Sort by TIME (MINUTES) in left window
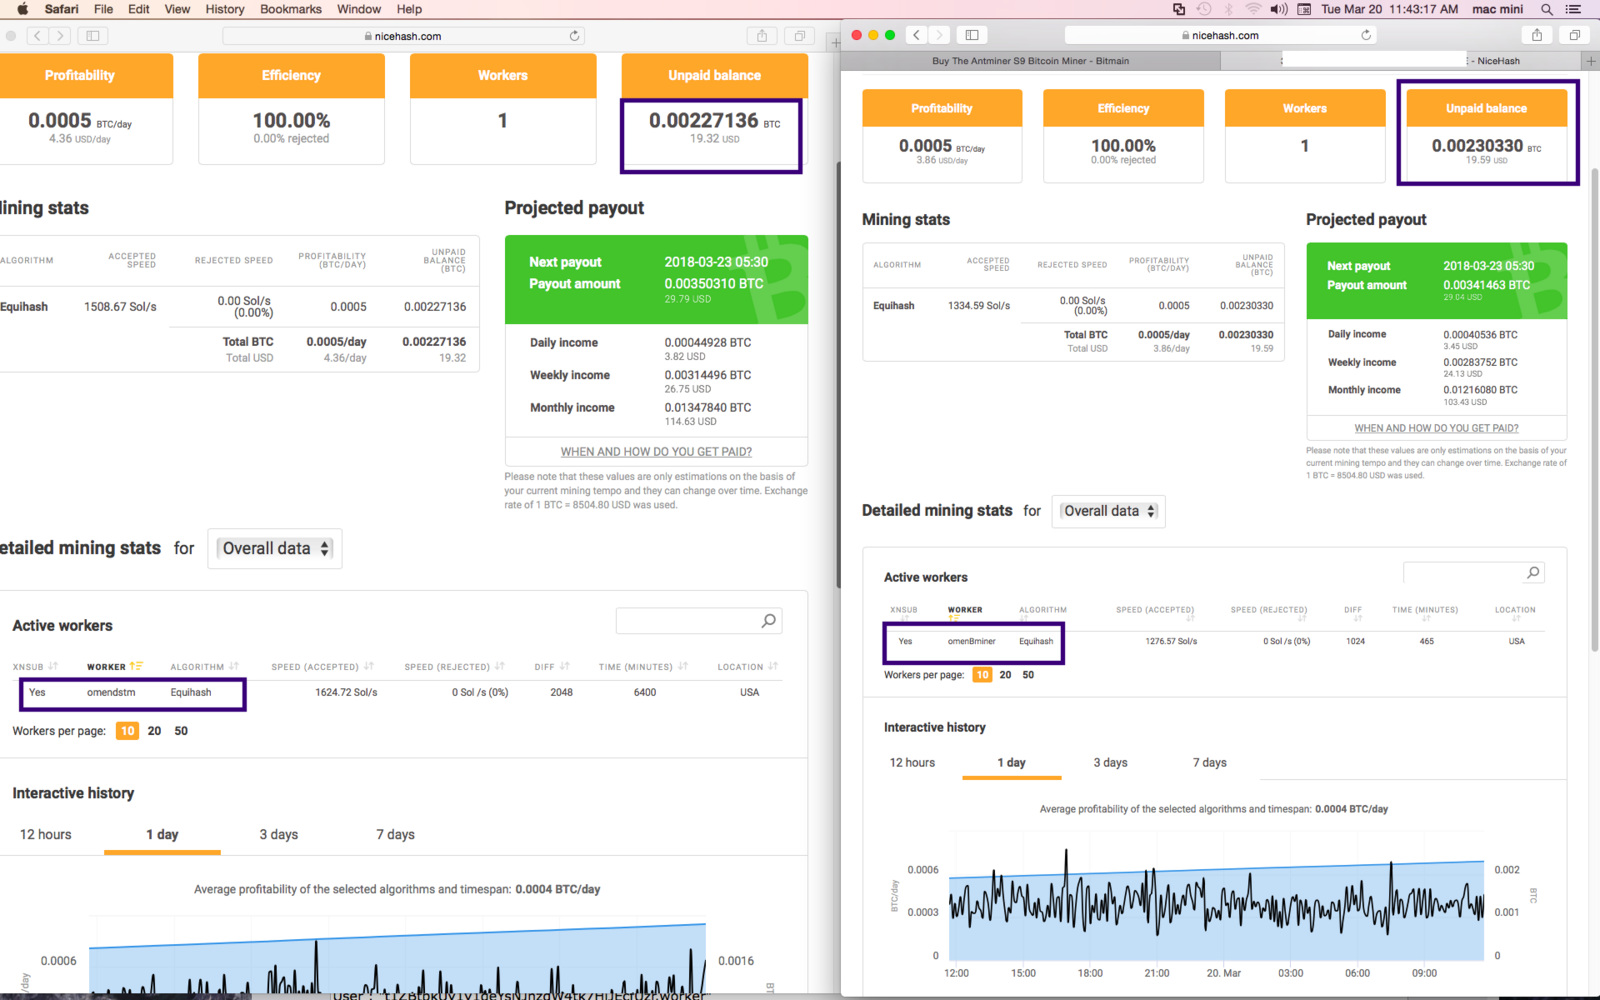This screenshot has width=1600, height=1000. point(643,666)
